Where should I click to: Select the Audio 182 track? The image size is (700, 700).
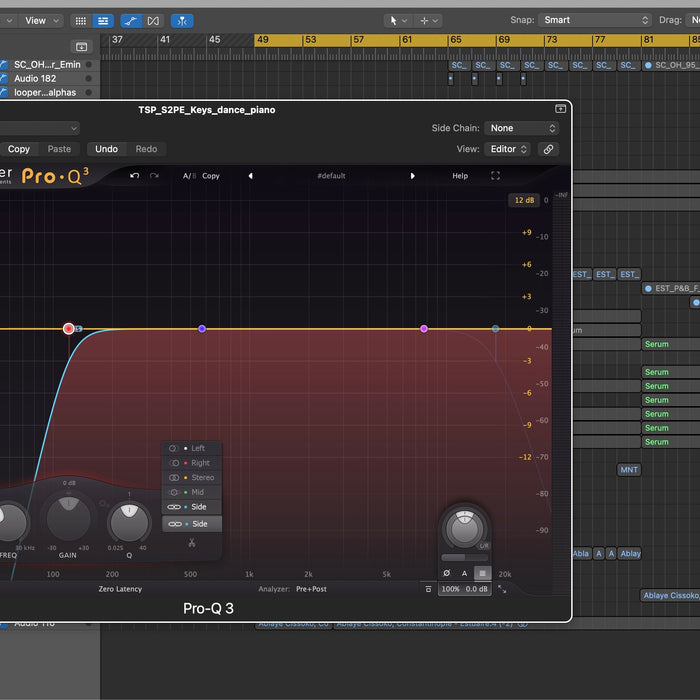[35, 79]
